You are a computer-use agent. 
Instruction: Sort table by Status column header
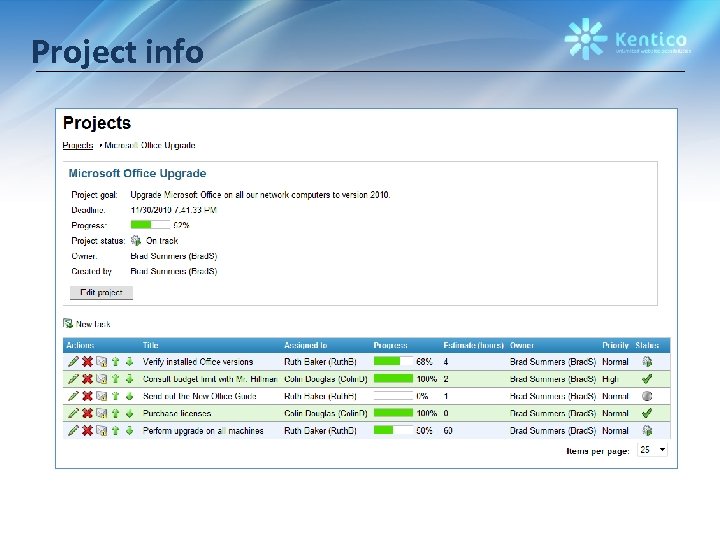tap(647, 345)
